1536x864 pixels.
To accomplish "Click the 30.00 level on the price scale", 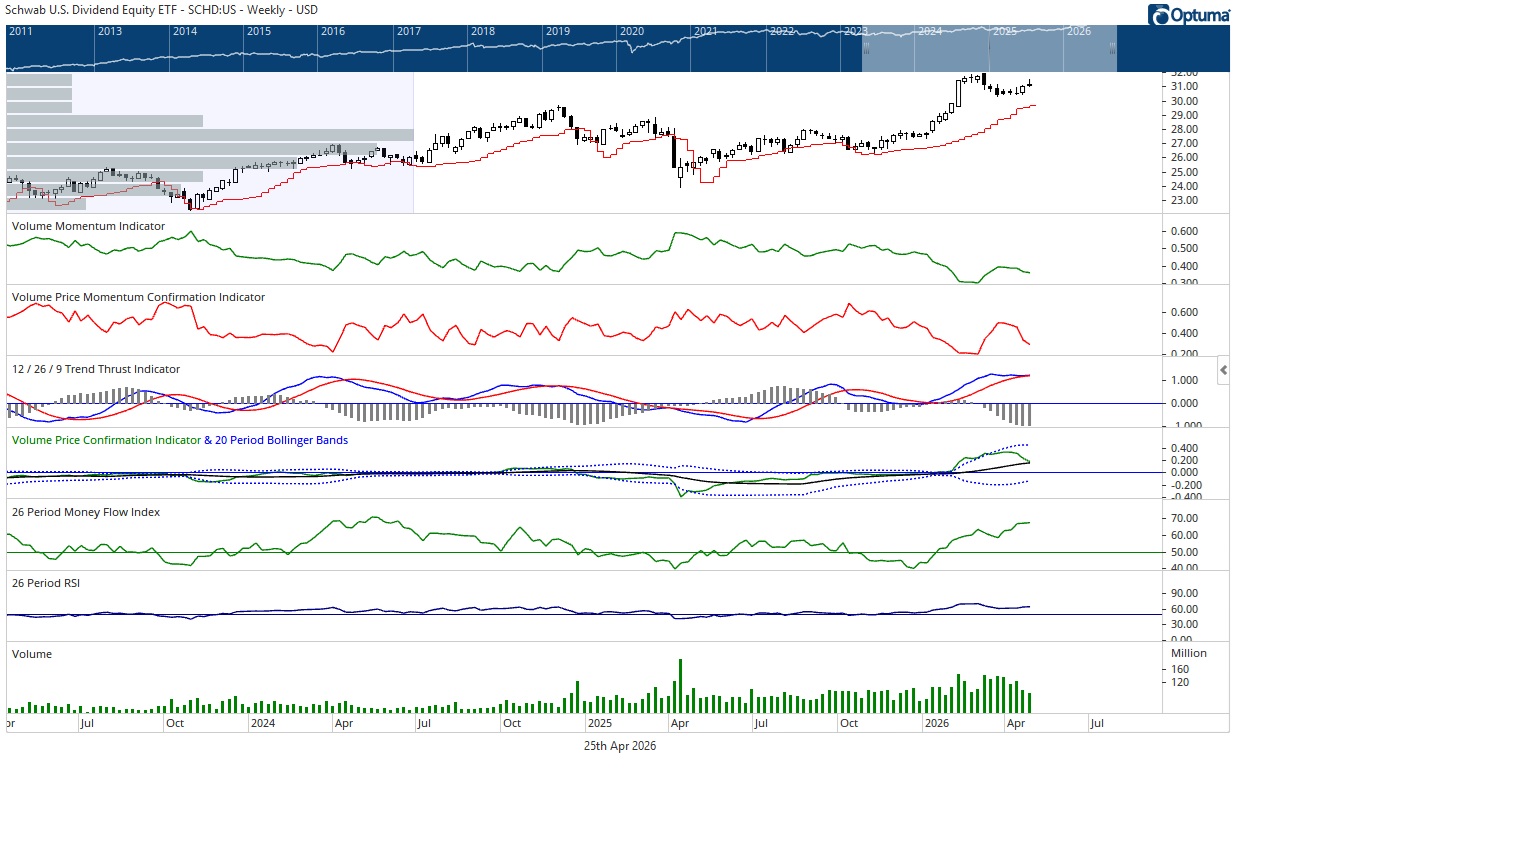I will pyautogui.click(x=1184, y=101).
